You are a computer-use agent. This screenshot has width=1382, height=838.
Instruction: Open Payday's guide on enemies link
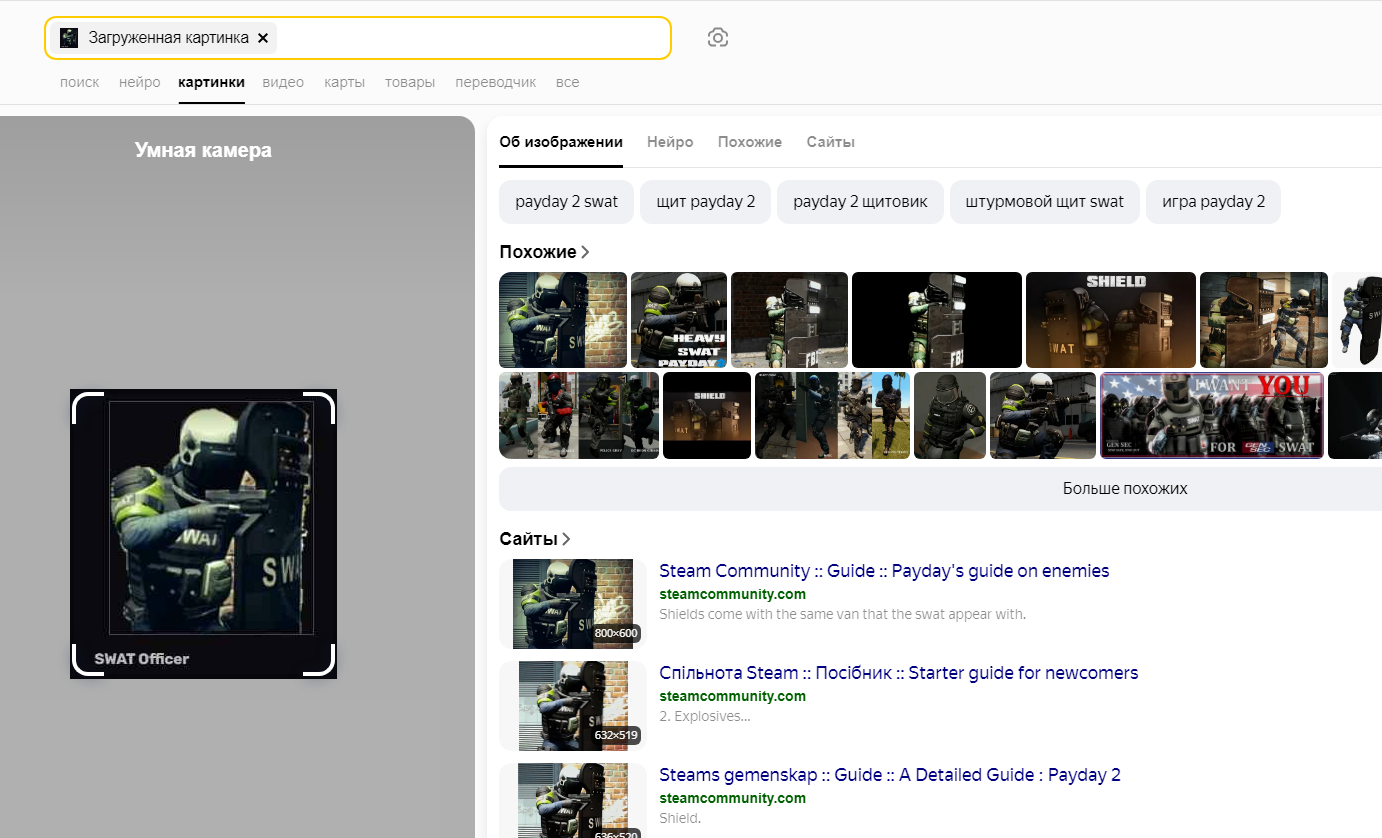[x=884, y=571]
